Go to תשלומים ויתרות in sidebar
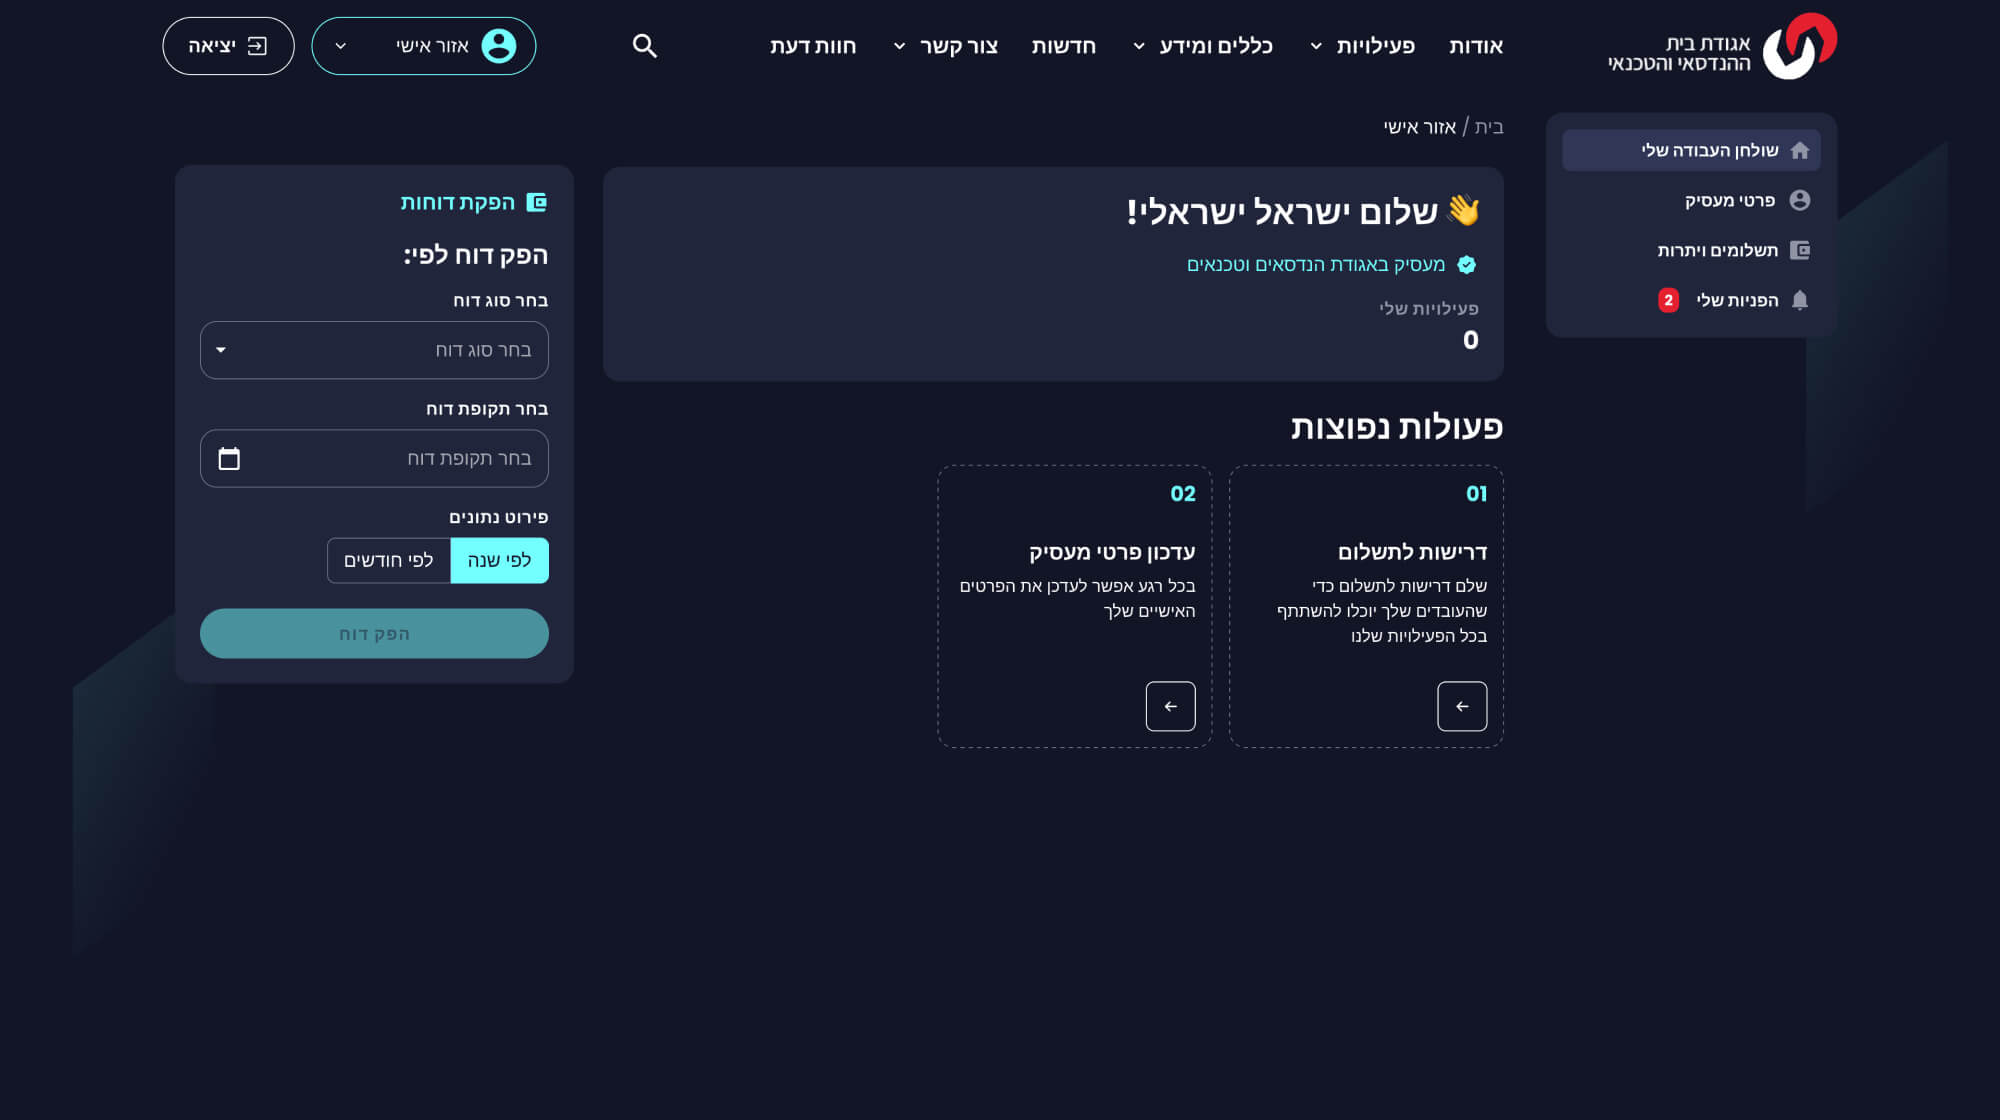Screen dimensions: 2000x1120 (1717, 250)
